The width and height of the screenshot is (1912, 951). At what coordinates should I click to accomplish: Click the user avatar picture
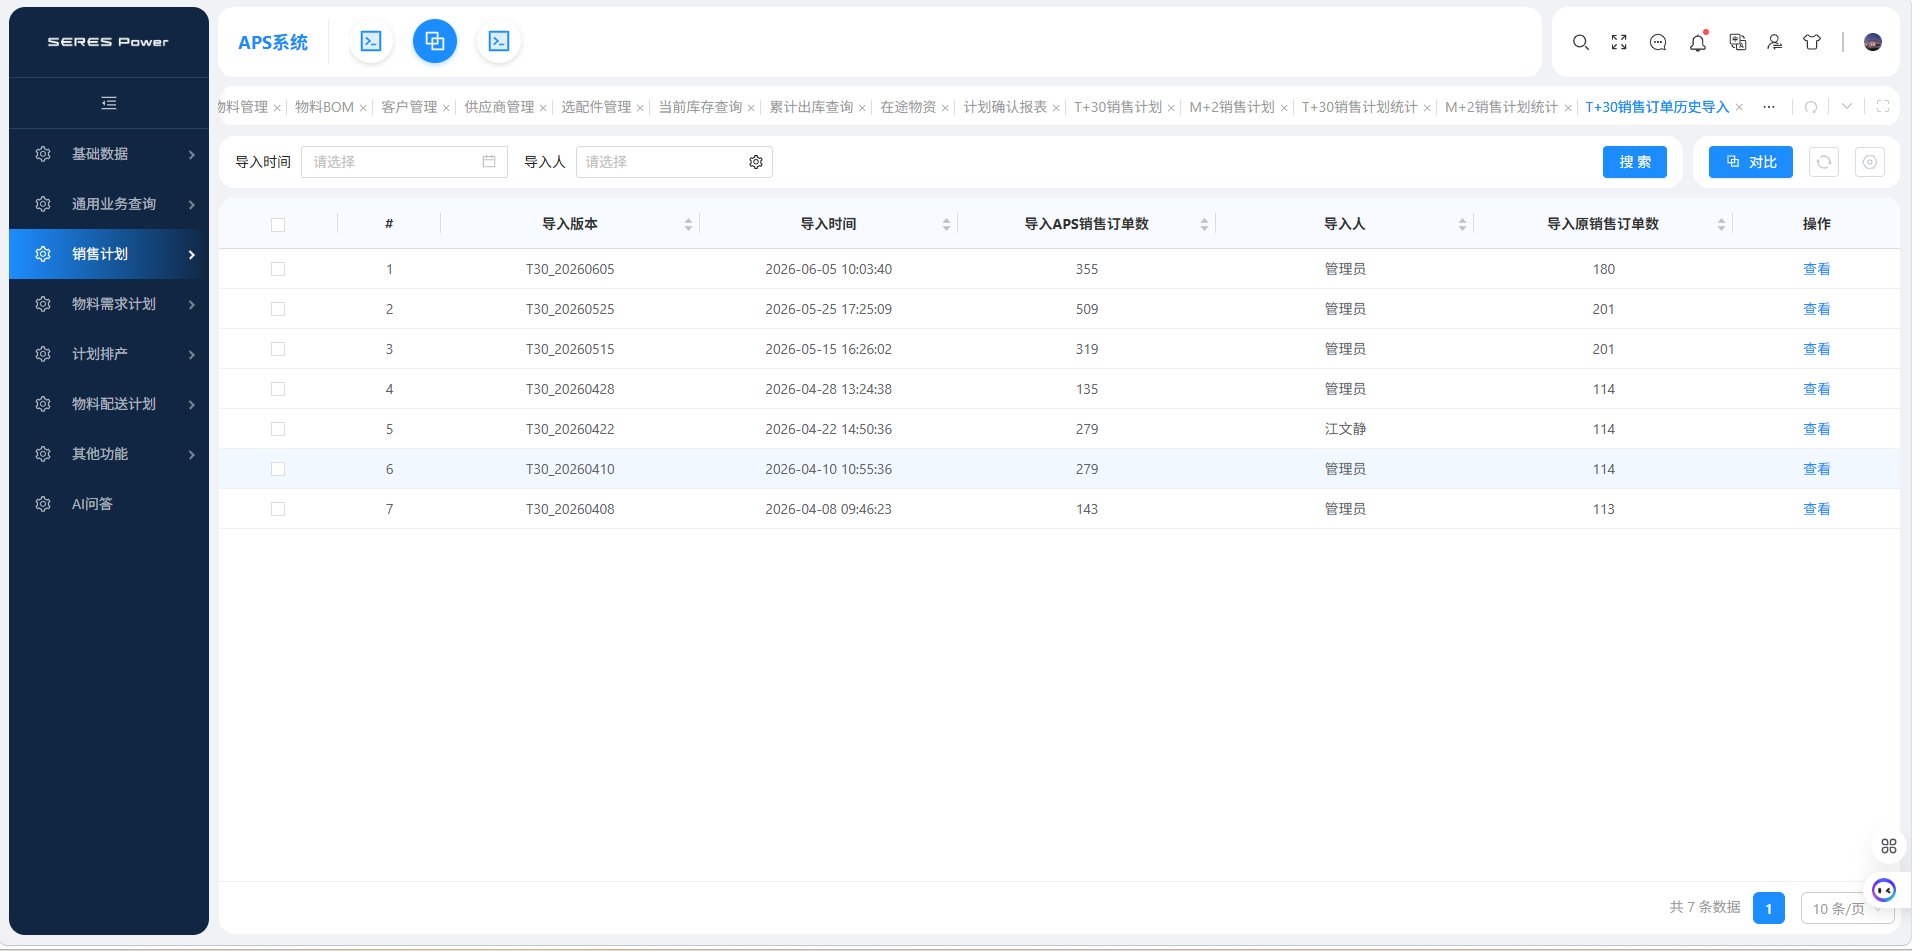pos(1873,42)
